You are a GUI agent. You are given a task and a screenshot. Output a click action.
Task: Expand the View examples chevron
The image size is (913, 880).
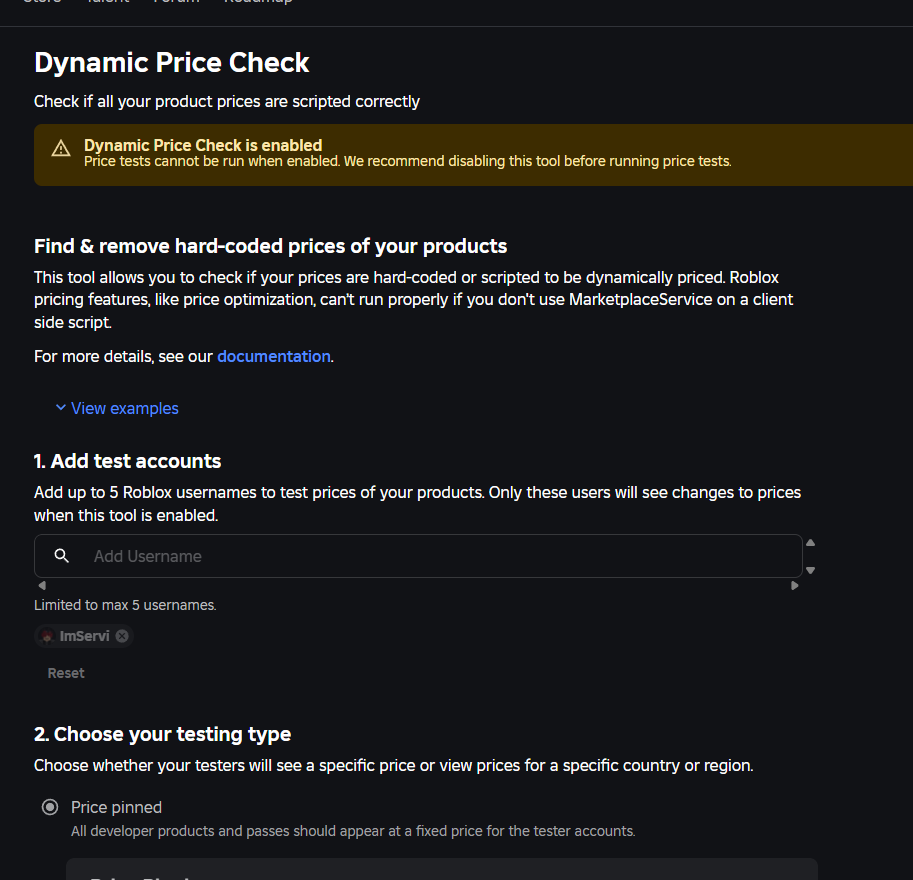coord(61,408)
